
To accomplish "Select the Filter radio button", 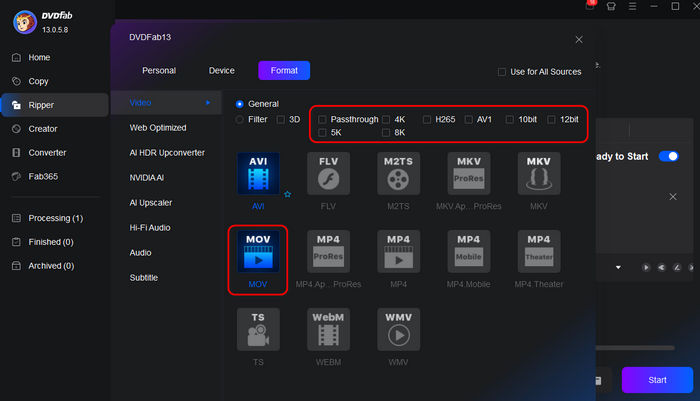I will pyautogui.click(x=240, y=120).
